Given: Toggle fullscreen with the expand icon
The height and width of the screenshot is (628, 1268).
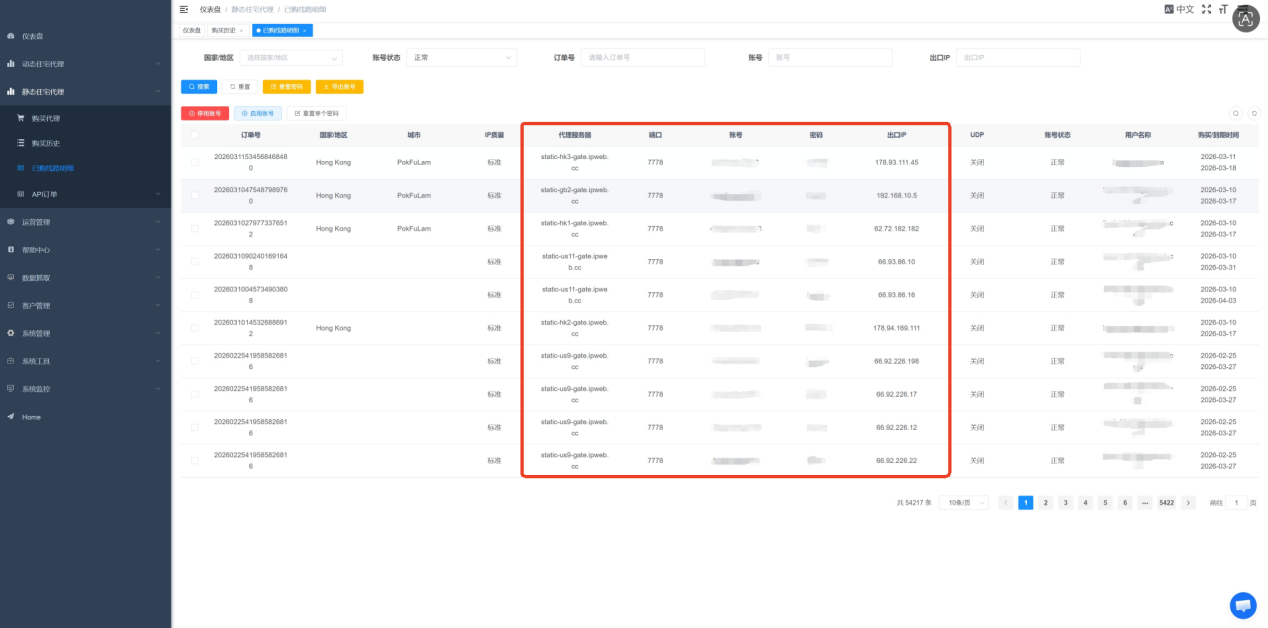Looking at the screenshot, I should point(1206,9).
